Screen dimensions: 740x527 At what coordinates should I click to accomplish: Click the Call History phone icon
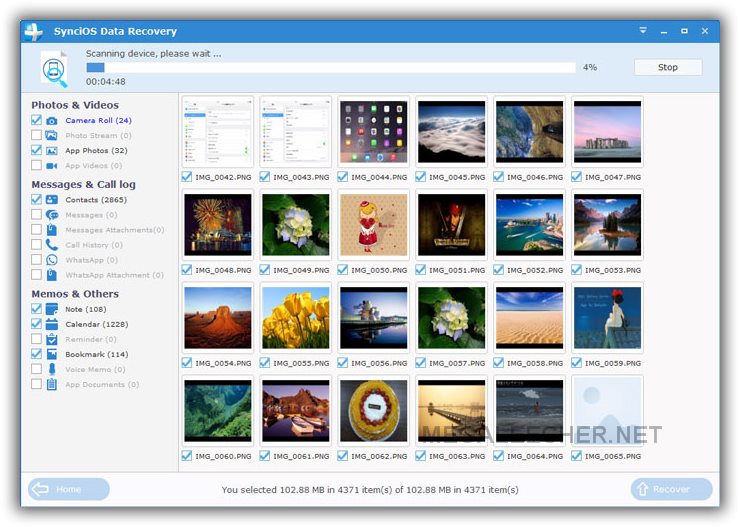[x=51, y=245]
